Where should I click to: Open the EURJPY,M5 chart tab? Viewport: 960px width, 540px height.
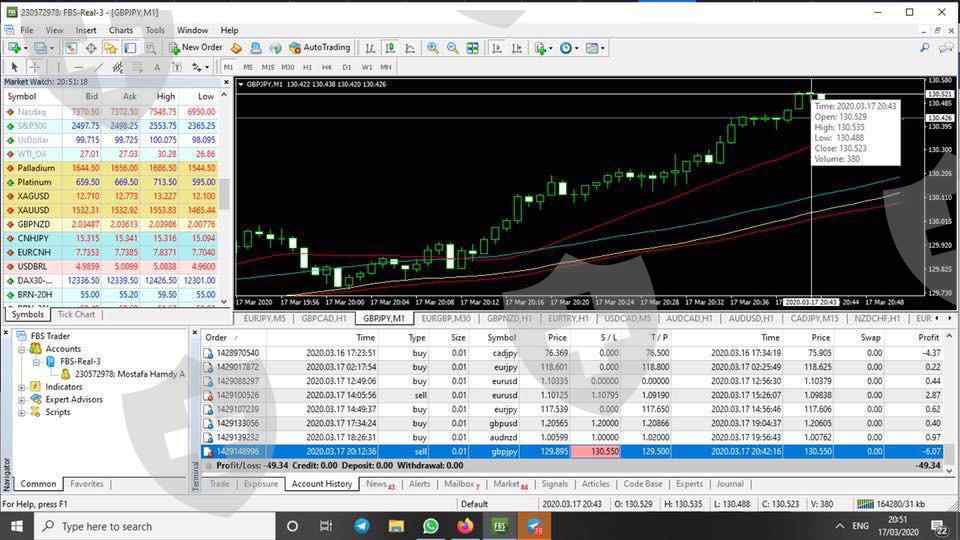tap(264, 318)
